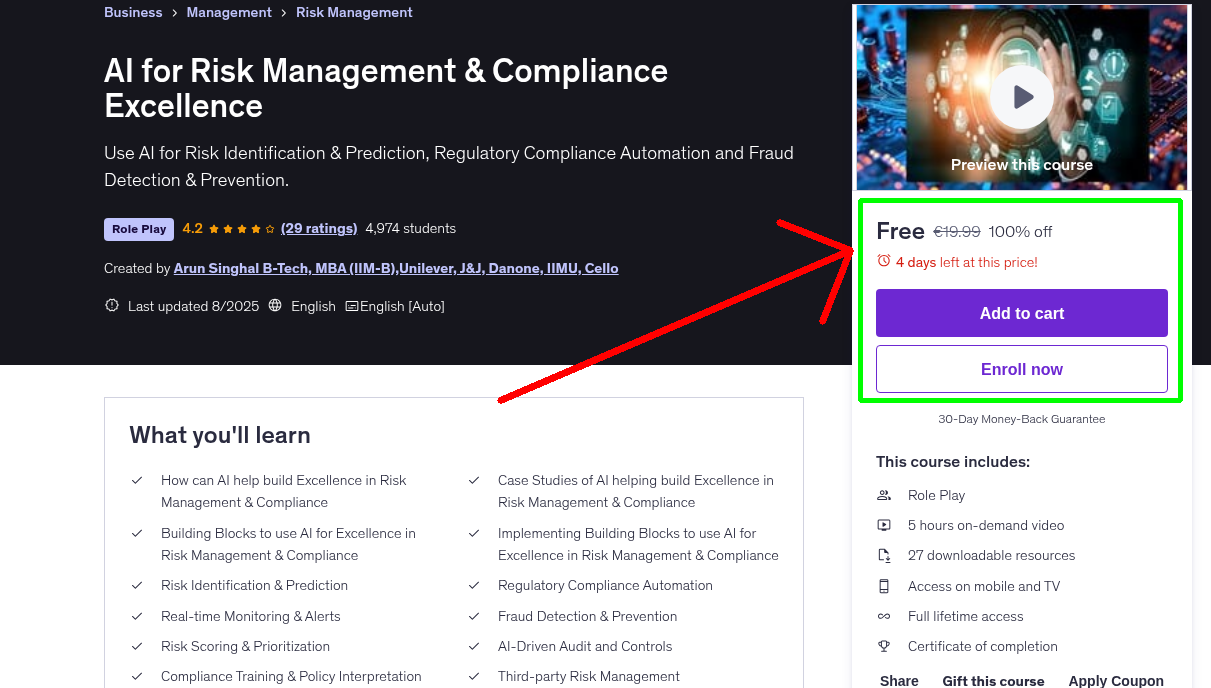
Task: Select the on-demand video icon
Action: 883,525
